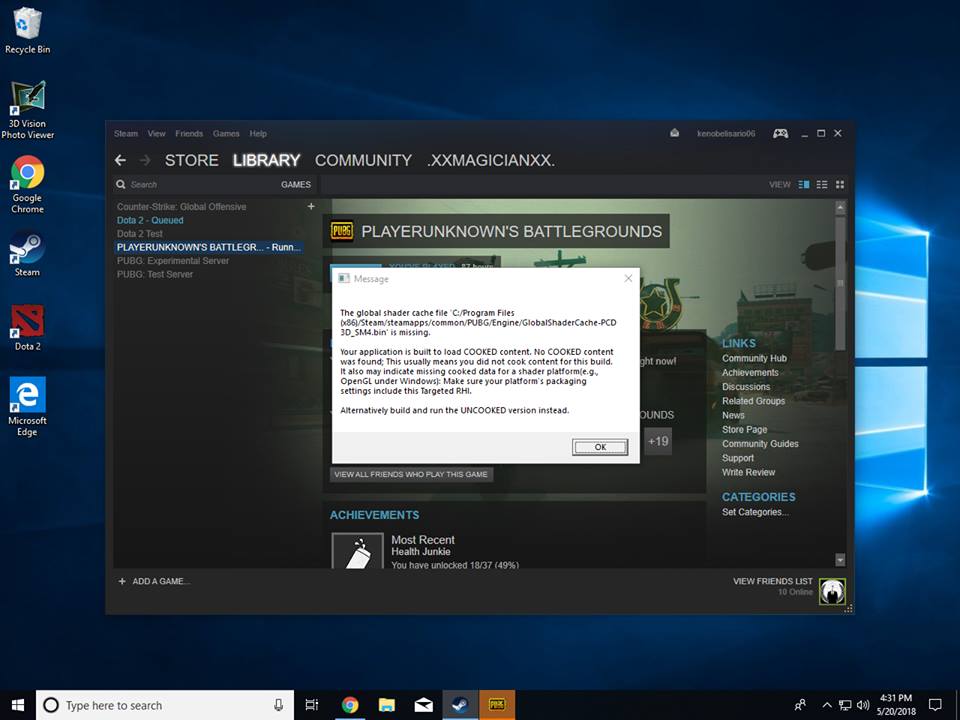Click the Cortana microphone icon
This screenshot has width=960, height=720.
279,705
